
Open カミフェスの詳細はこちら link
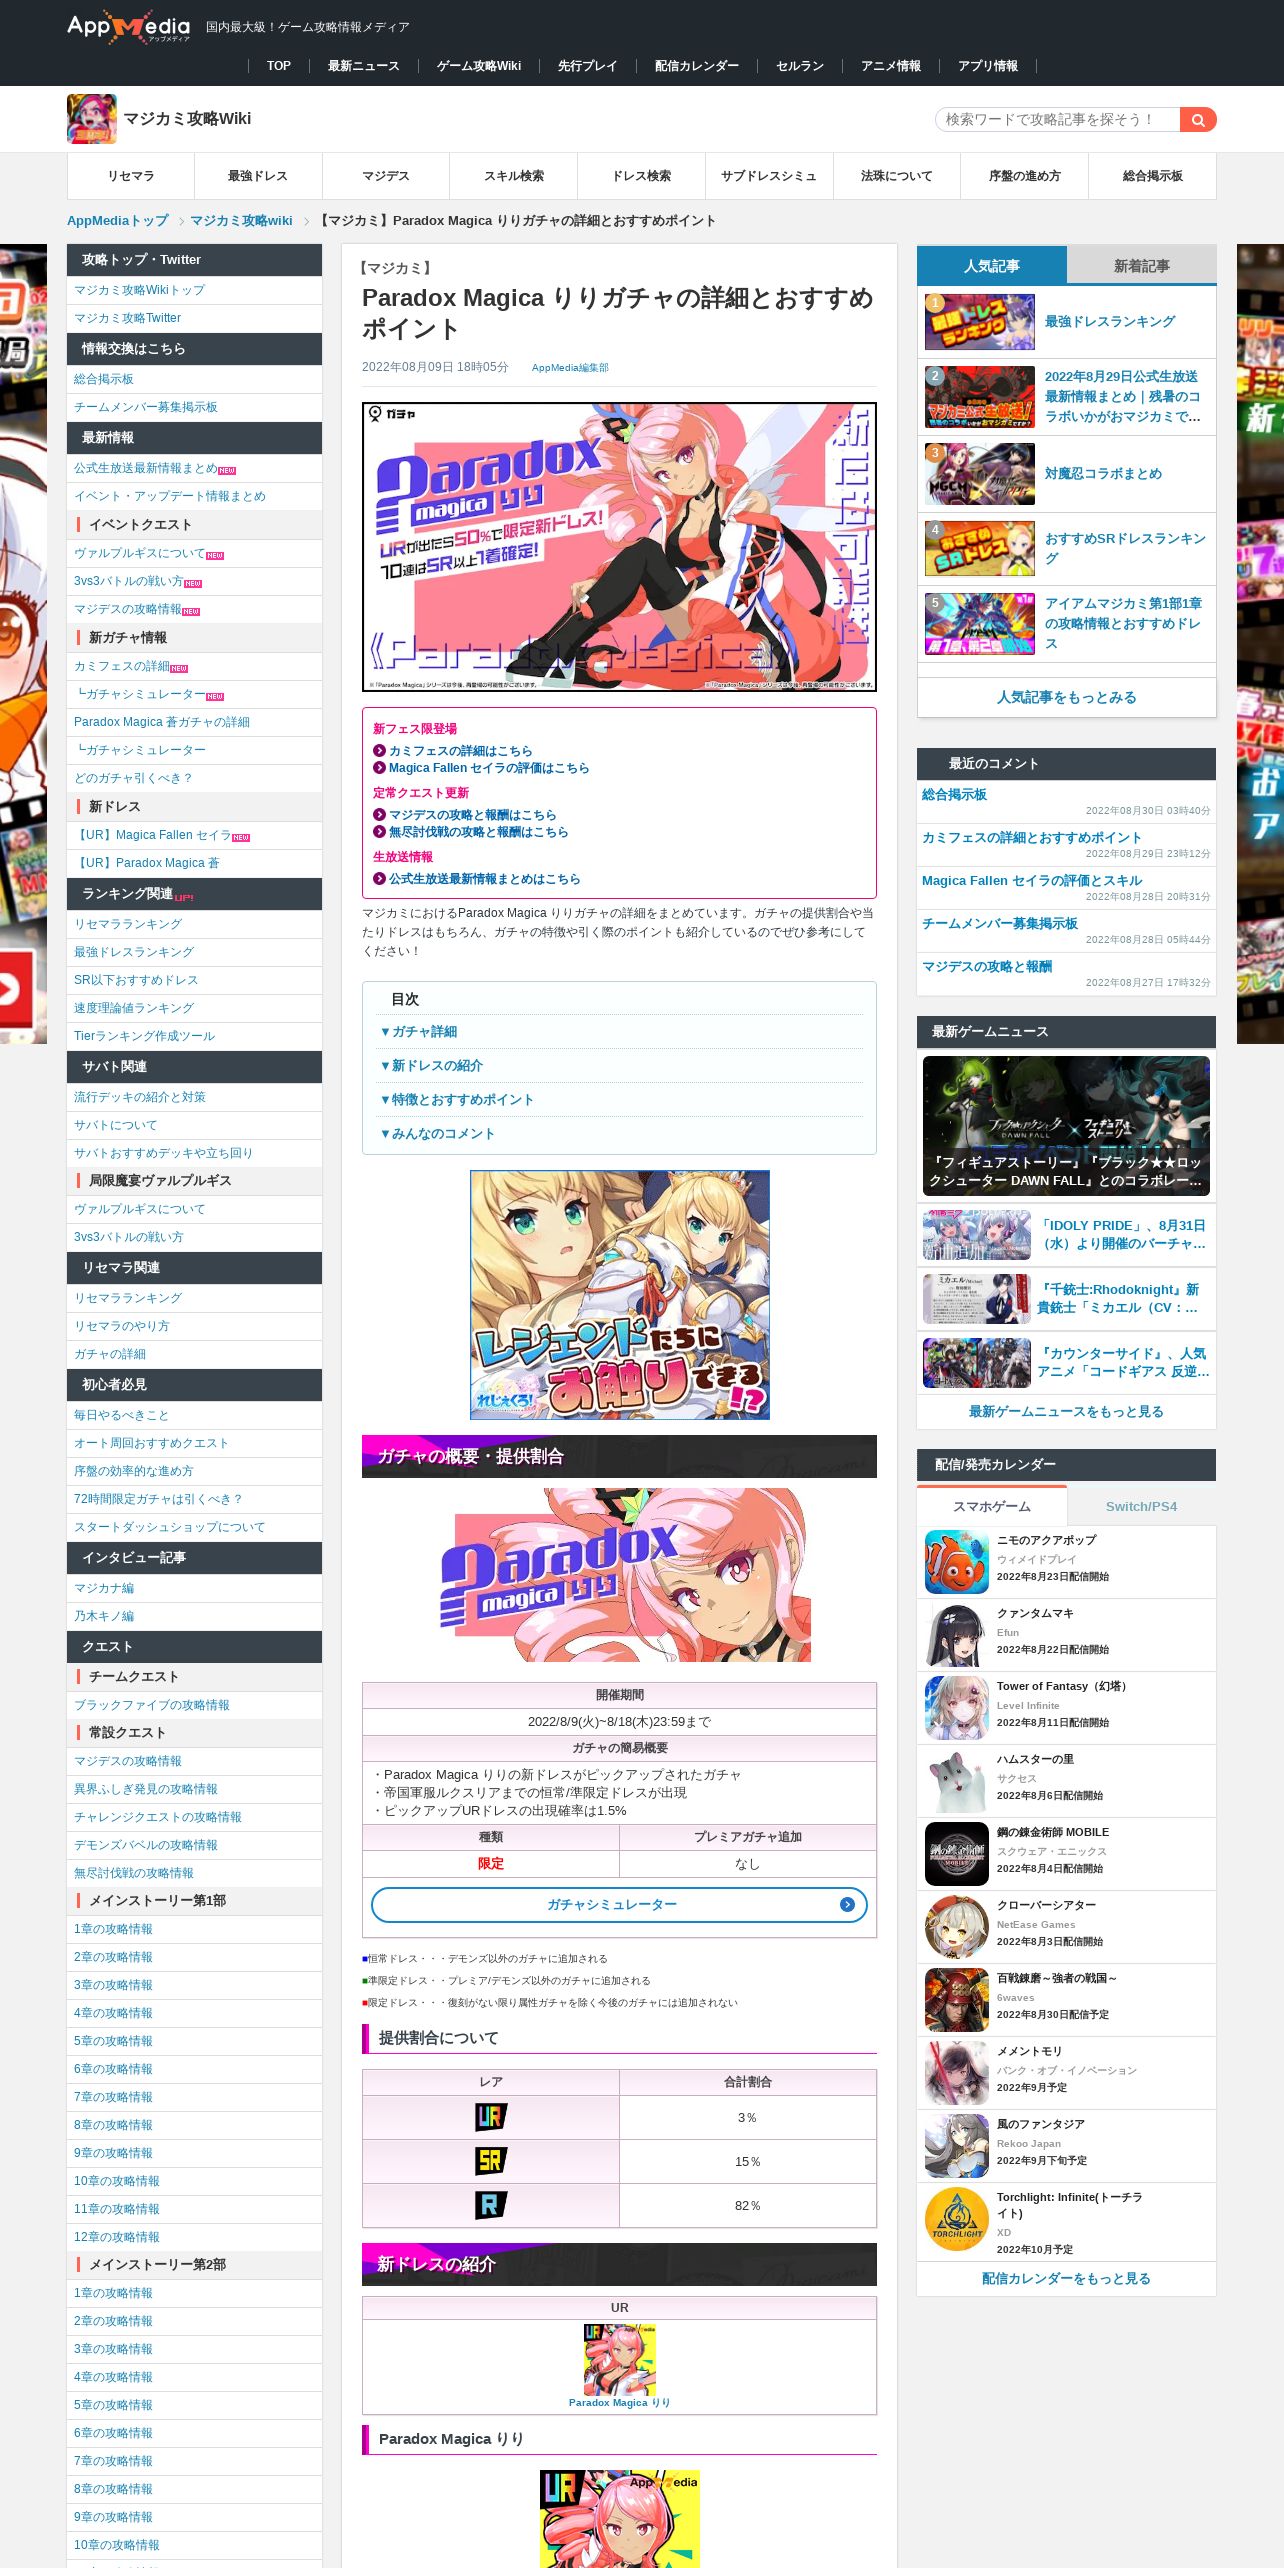click(460, 751)
